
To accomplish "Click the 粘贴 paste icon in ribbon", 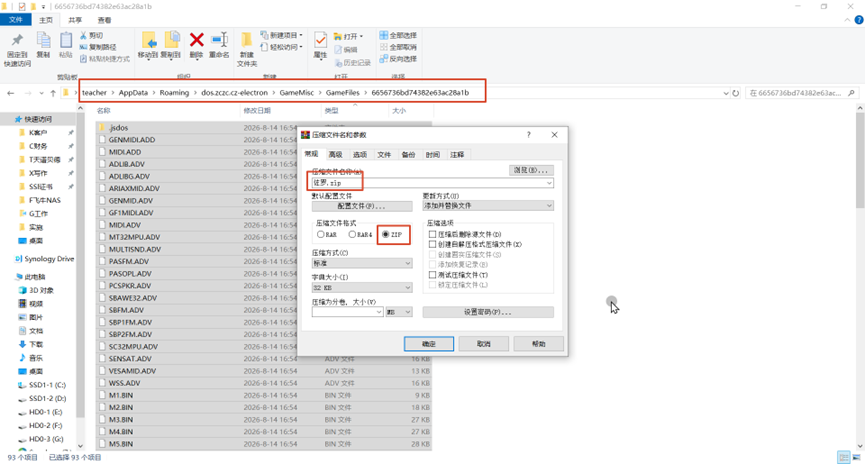I will tap(66, 40).
